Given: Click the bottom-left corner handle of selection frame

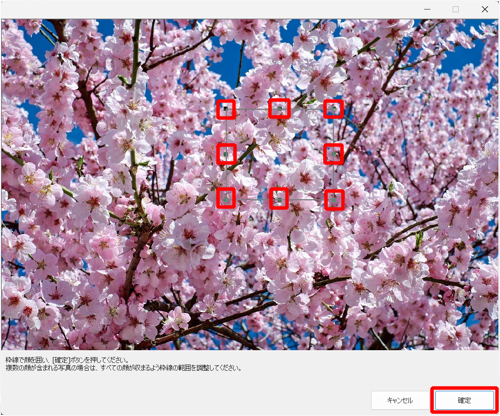Looking at the screenshot, I should click(226, 199).
